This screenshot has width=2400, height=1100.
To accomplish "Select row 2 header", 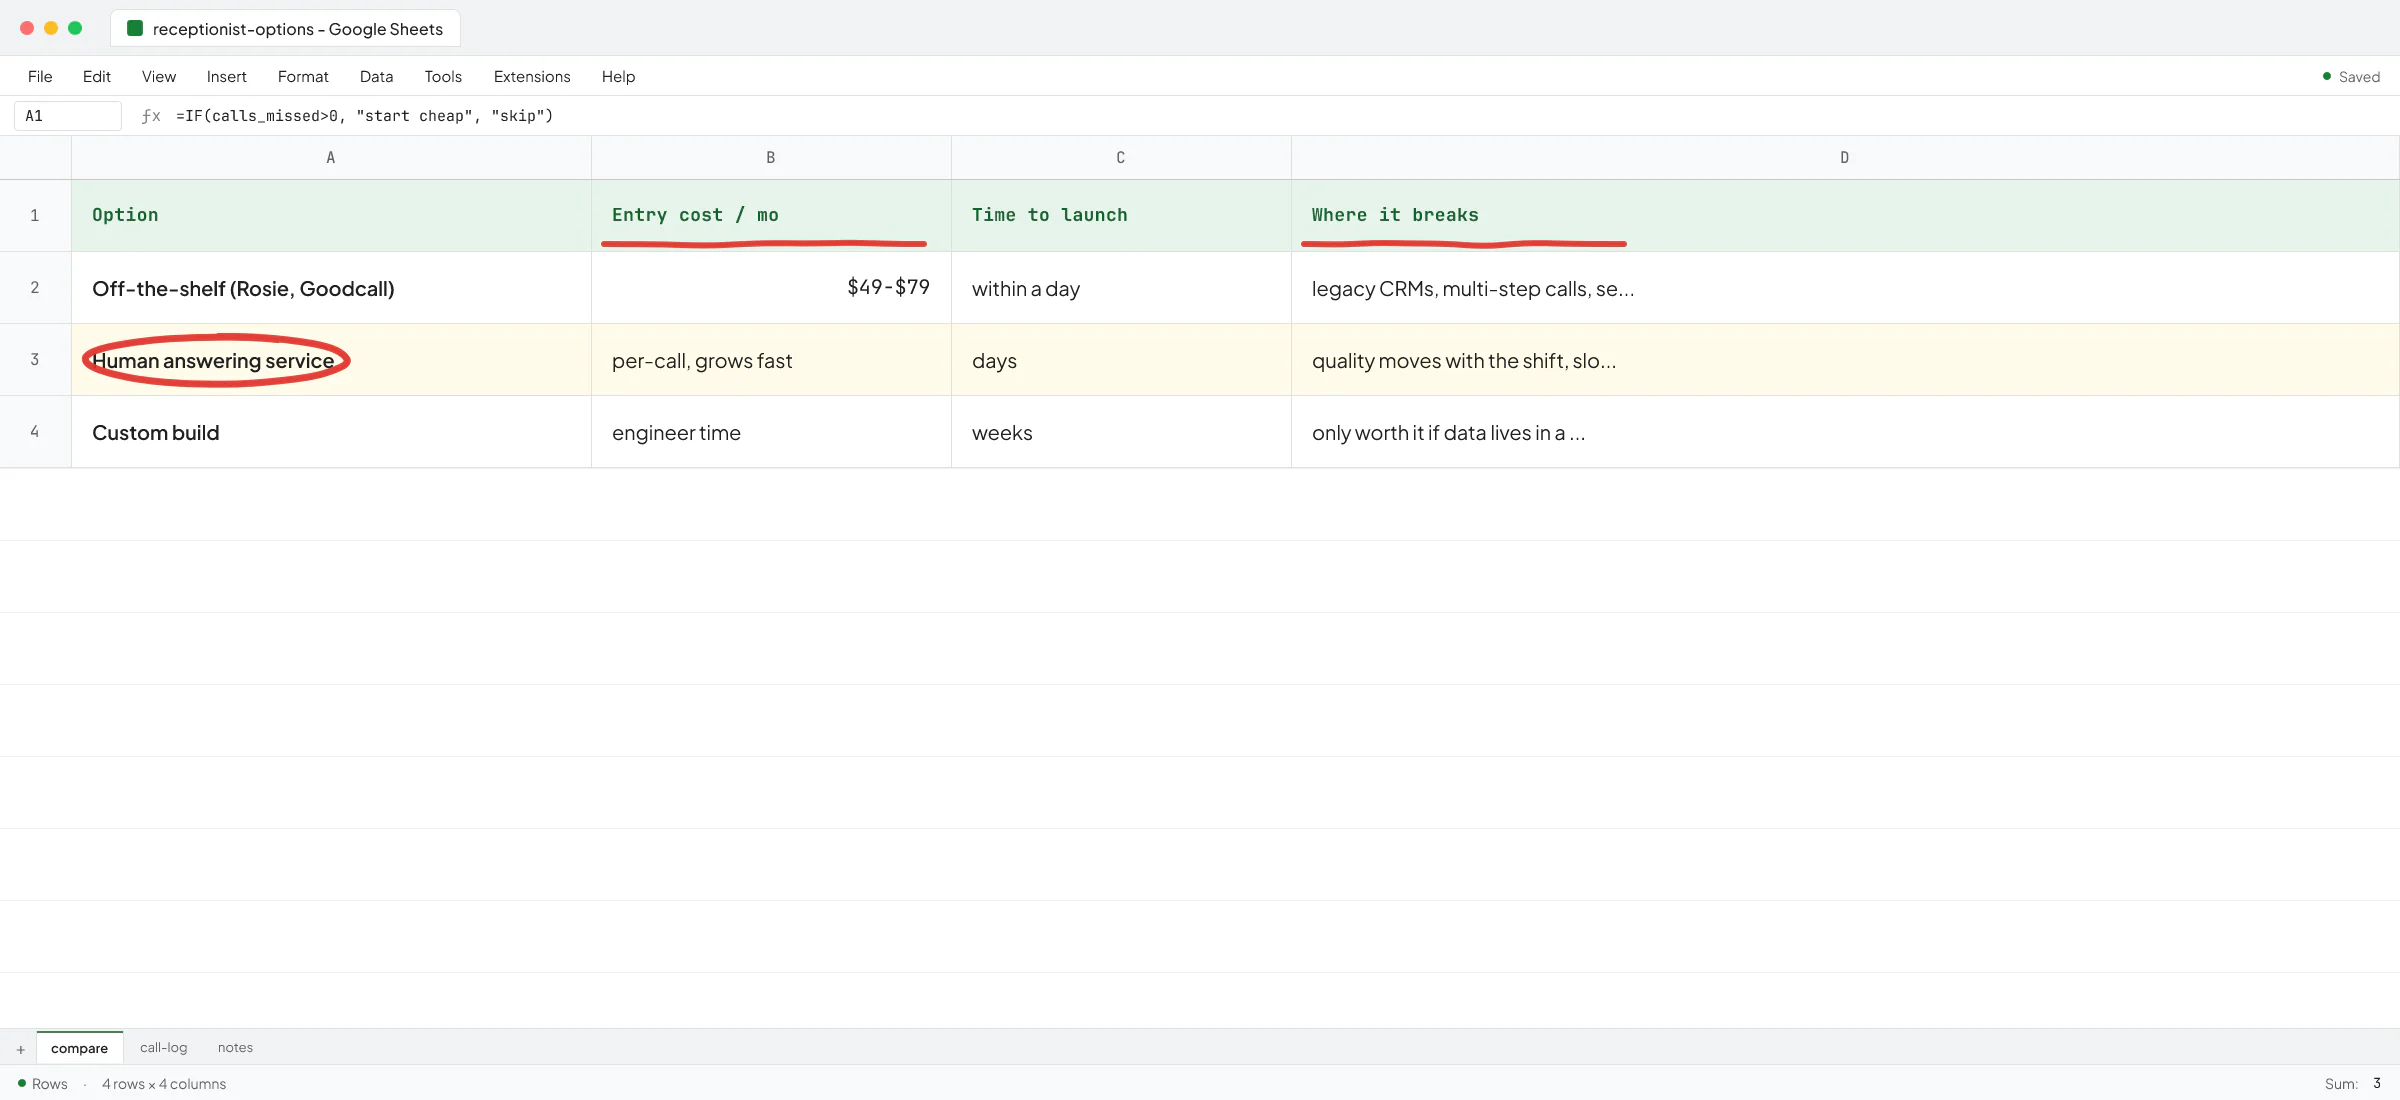I will point(35,288).
